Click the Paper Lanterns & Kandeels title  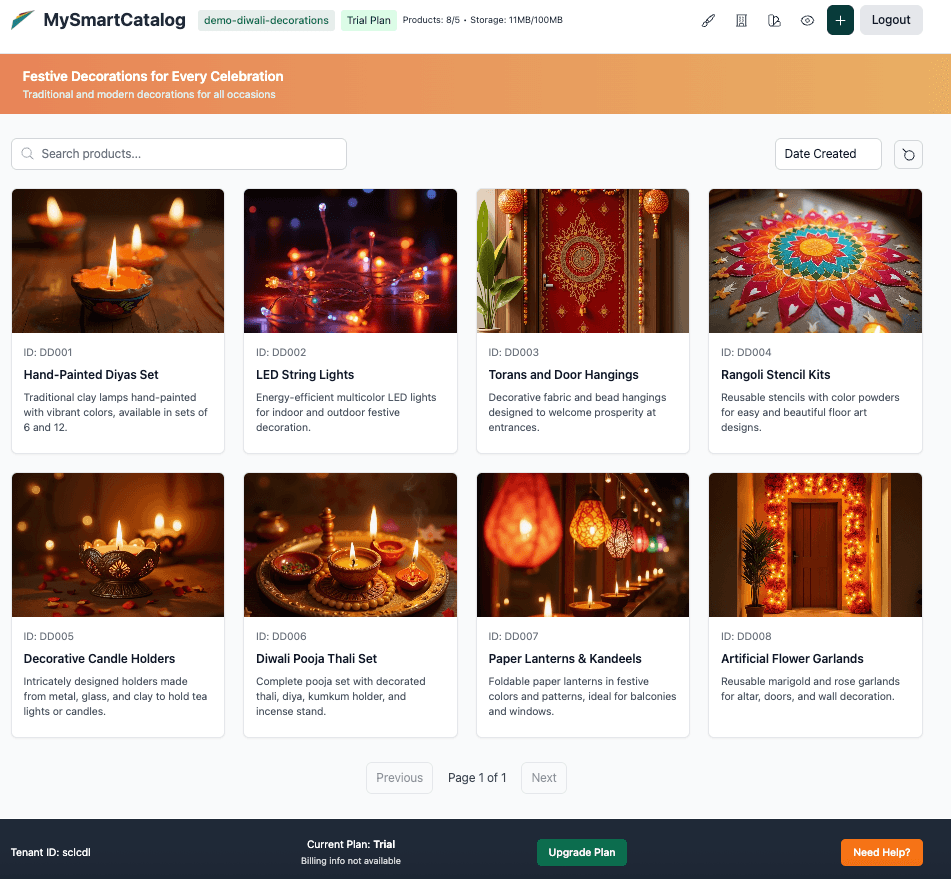pyautogui.click(x=565, y=659)
